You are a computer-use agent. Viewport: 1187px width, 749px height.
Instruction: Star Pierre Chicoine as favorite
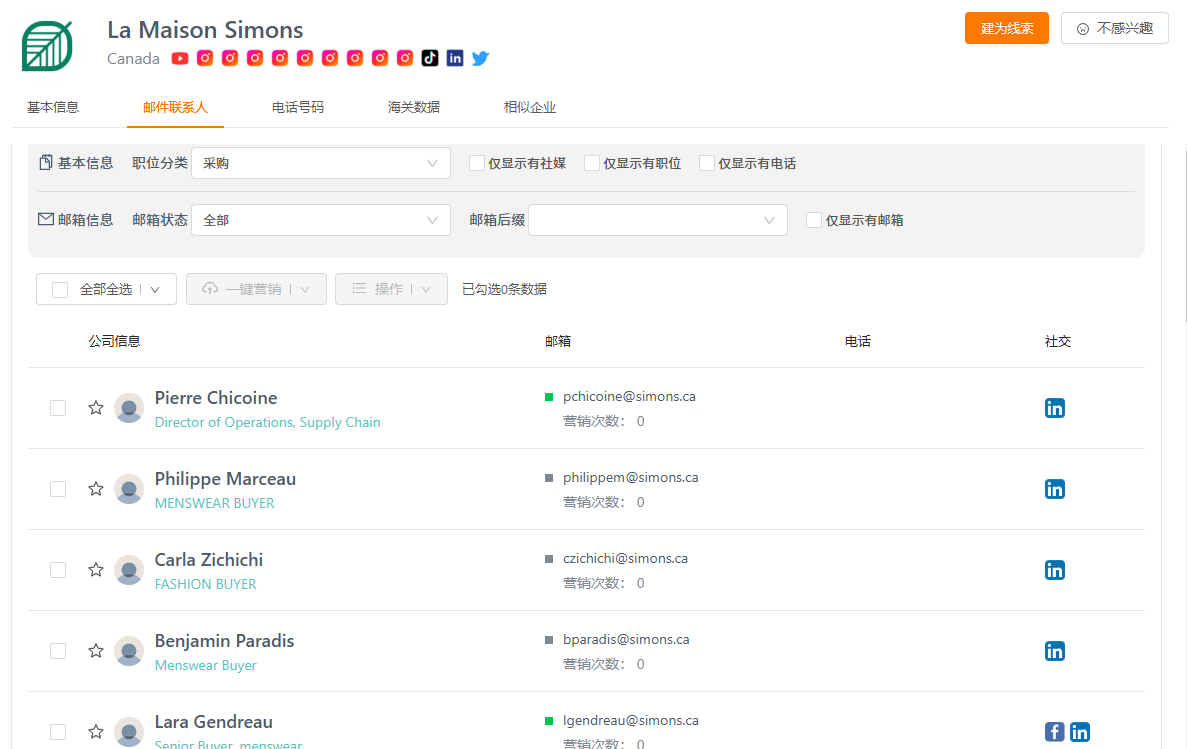pyautogui.click(x=95, y=408)
